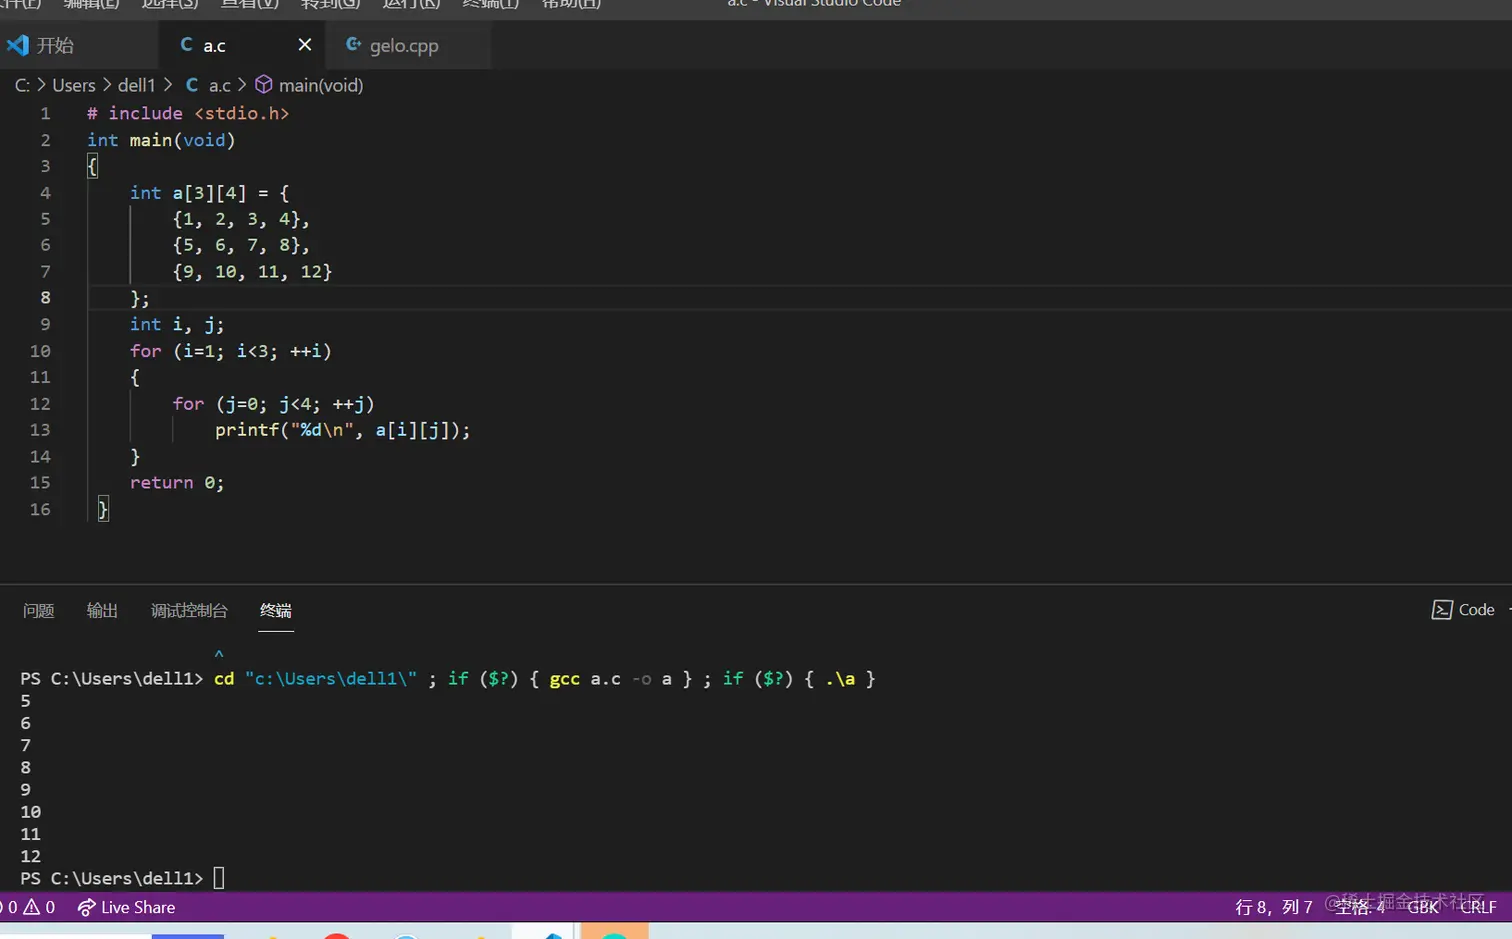This screenshot has height=939, width=1512.
Task: Select the 终端 terminal tab
Action: click(276, 610)
